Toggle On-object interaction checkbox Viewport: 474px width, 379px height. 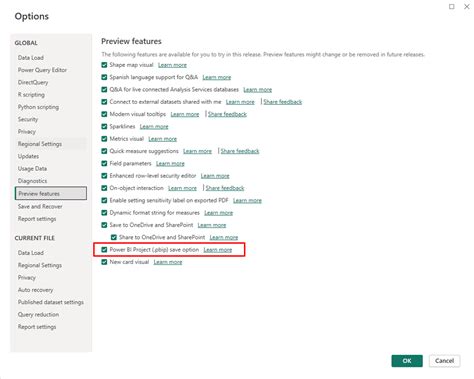coord(104,188)
